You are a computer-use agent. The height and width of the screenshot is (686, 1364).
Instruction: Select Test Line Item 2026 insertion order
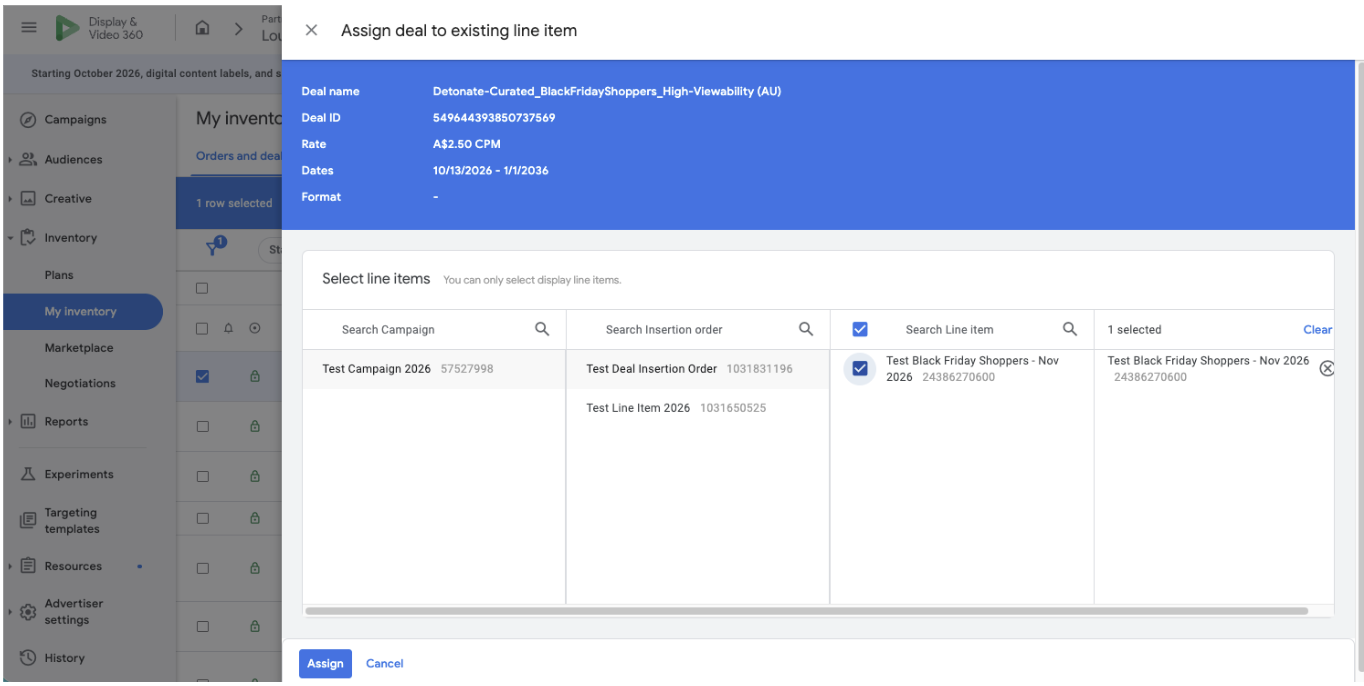[698, 408]
